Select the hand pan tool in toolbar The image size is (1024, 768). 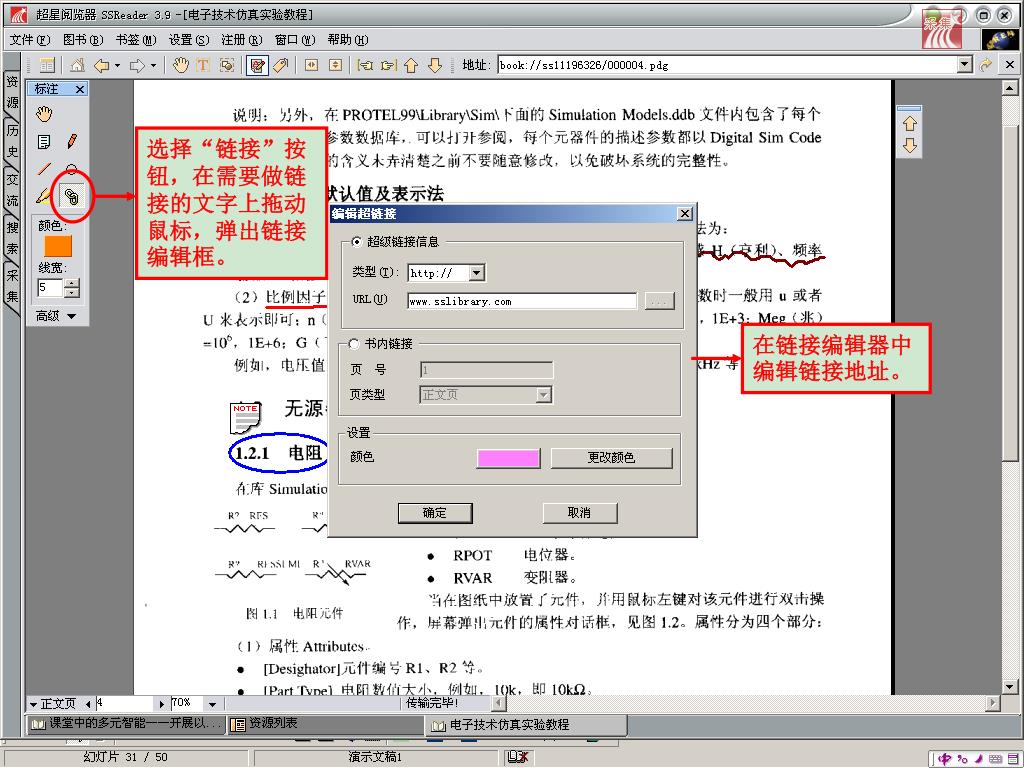click(x=180, y=65)
